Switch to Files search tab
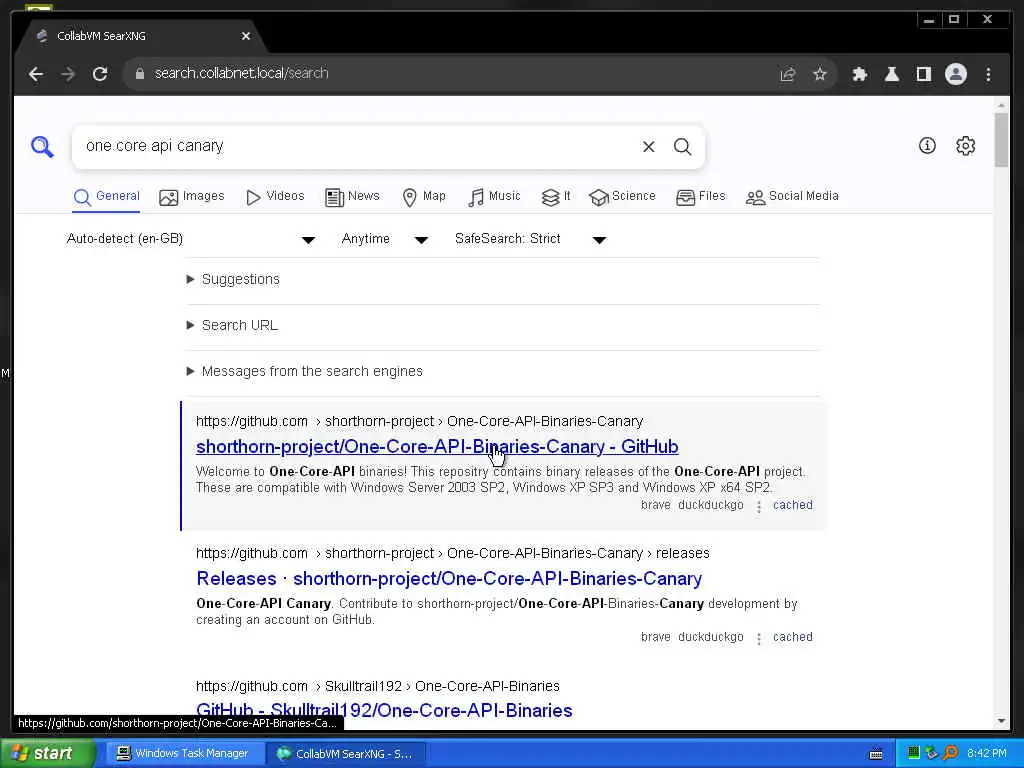This screenshot has width=1024, height=768. coord(701,197)
